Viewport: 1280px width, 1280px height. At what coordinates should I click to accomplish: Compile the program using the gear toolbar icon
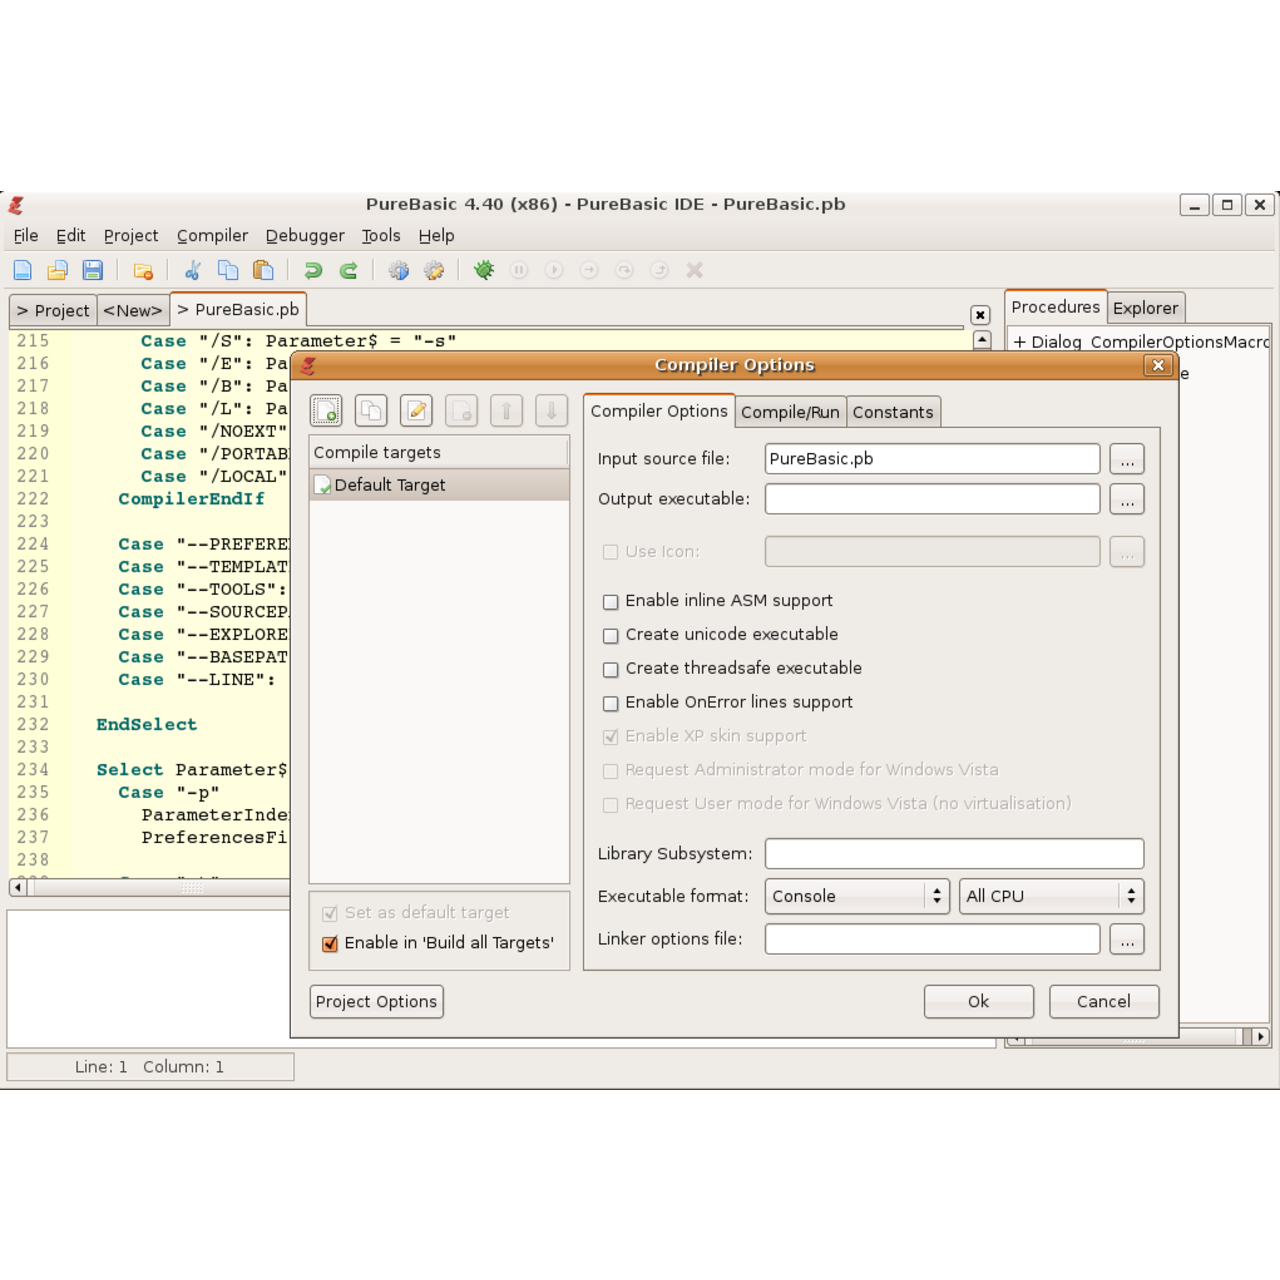tap(399, 270)
